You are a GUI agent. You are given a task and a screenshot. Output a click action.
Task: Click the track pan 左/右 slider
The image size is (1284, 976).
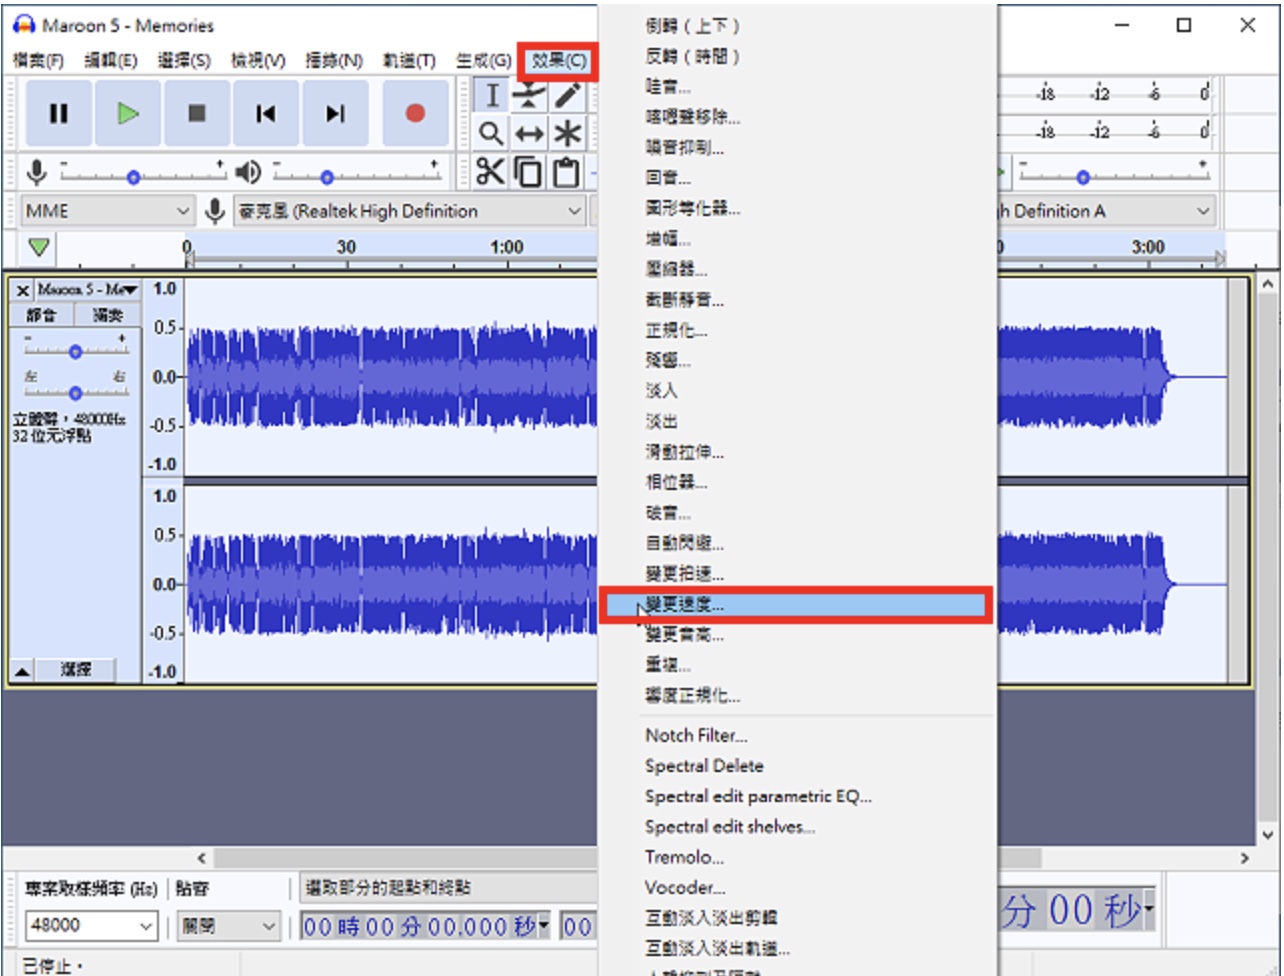[x=76, y=388]
